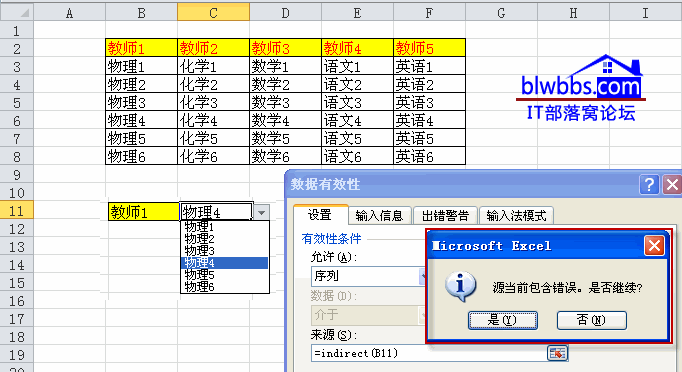Select highlighted 物理4 in the dropdown list

[224, 263]
